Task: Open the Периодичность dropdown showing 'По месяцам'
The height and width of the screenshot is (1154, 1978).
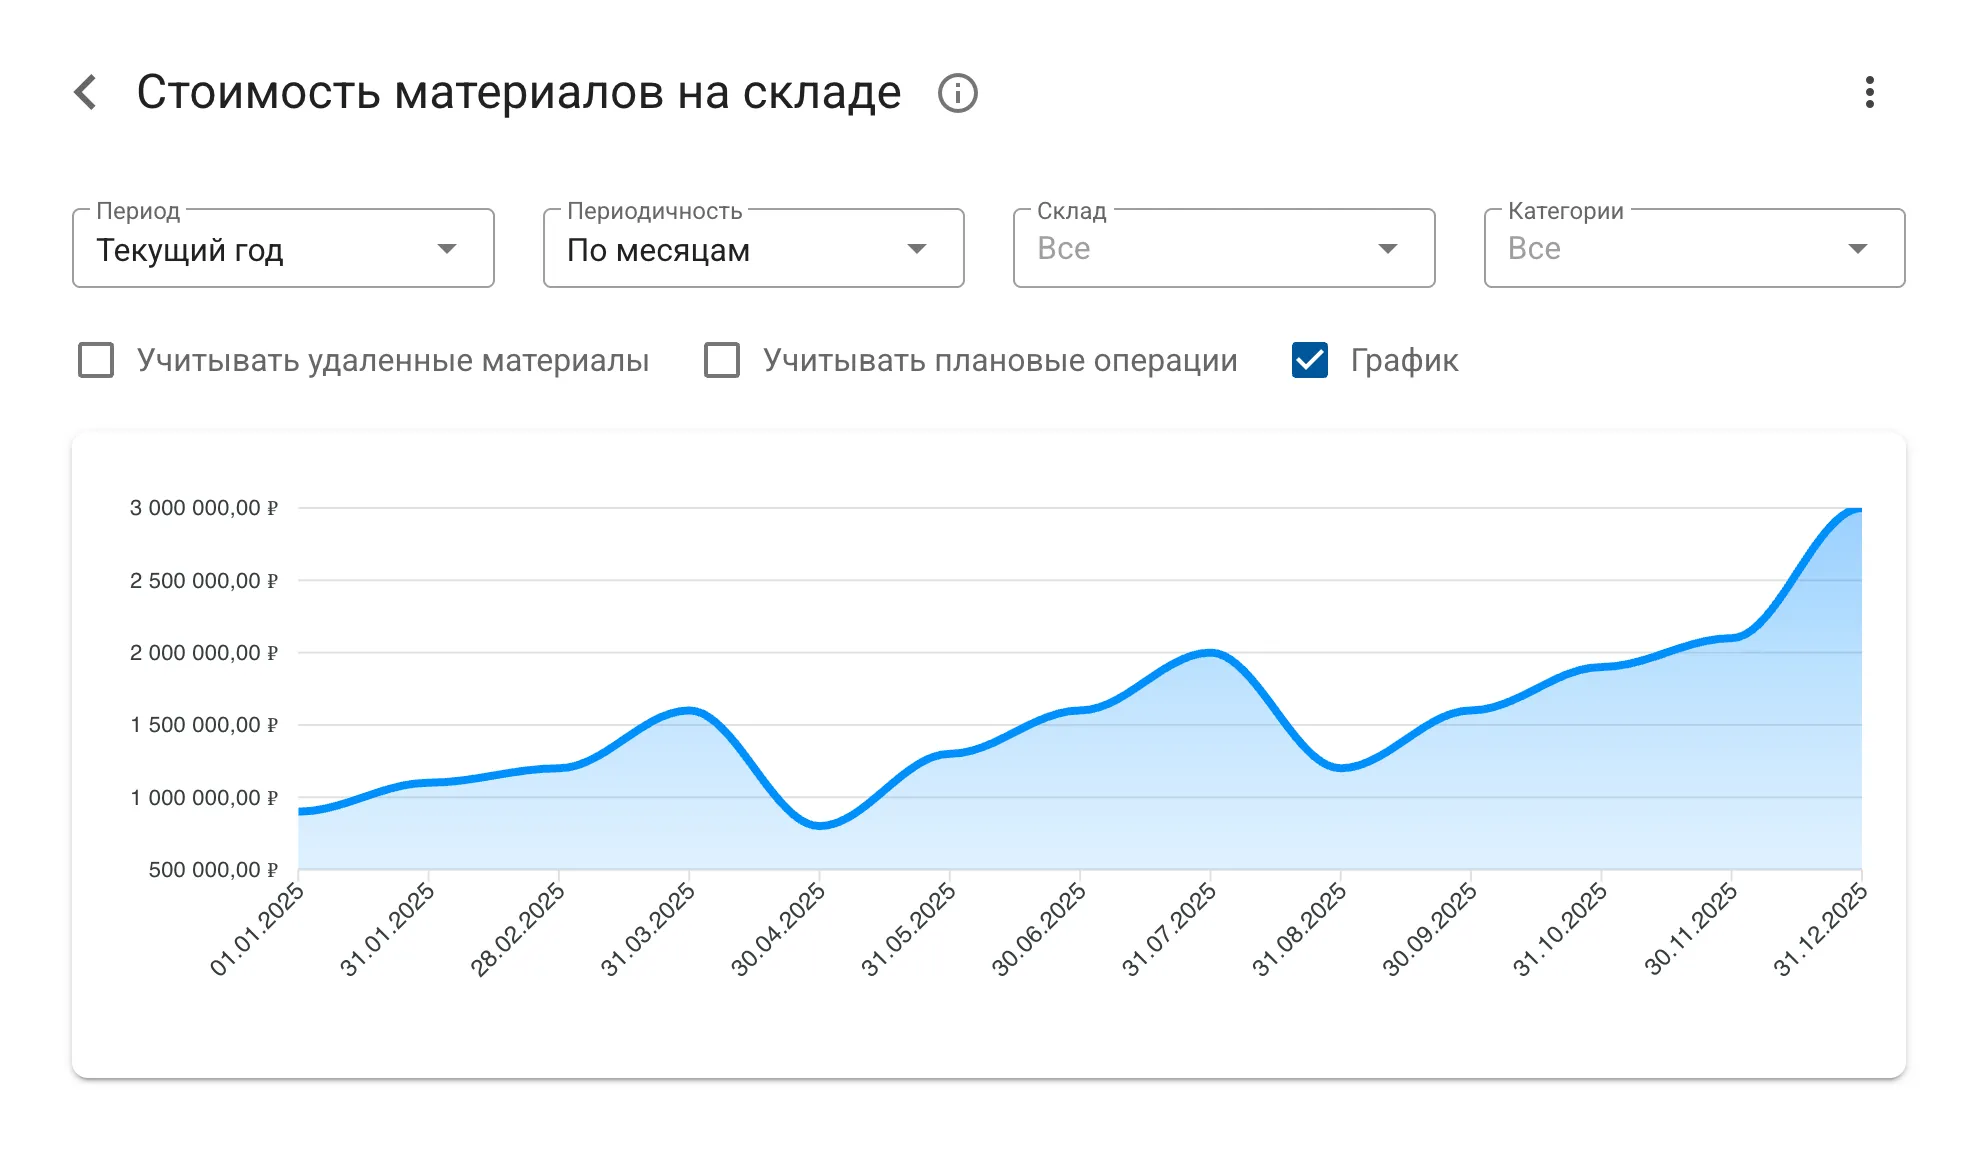Action: (753, 248)
